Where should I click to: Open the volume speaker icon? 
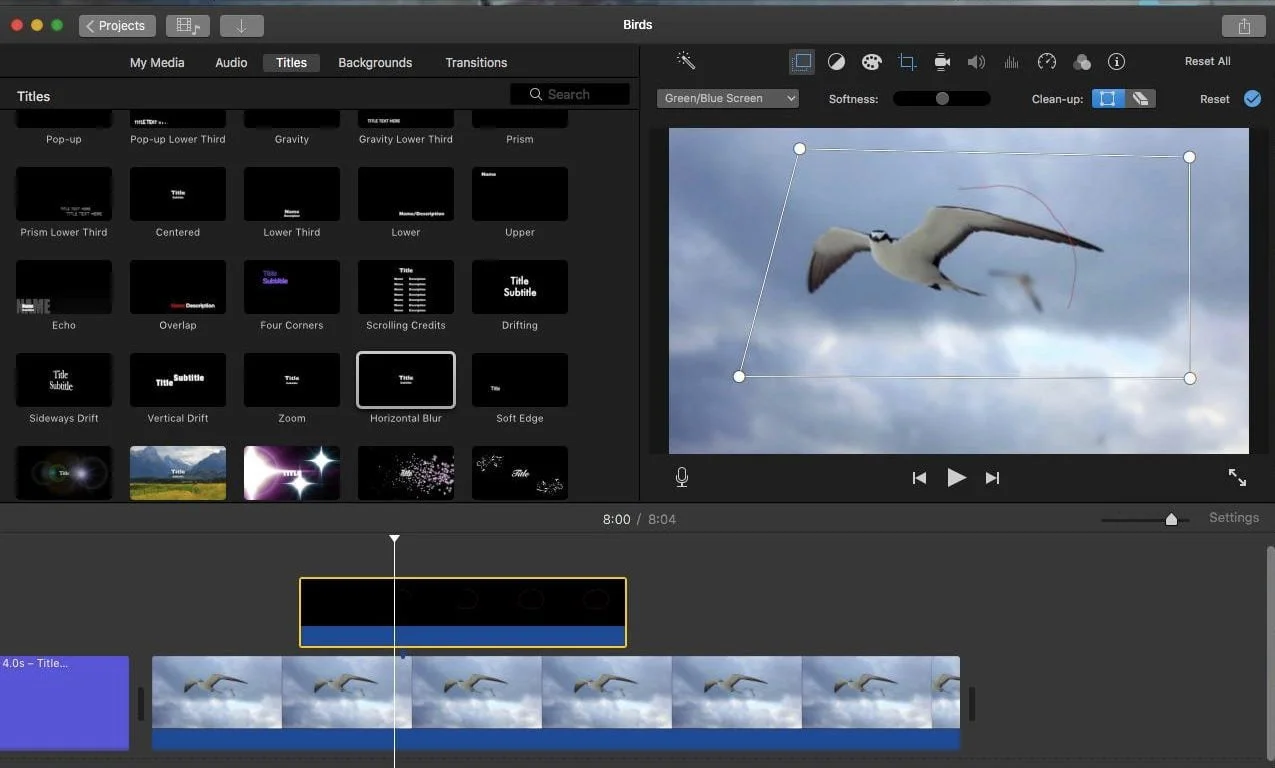point(976,62)
